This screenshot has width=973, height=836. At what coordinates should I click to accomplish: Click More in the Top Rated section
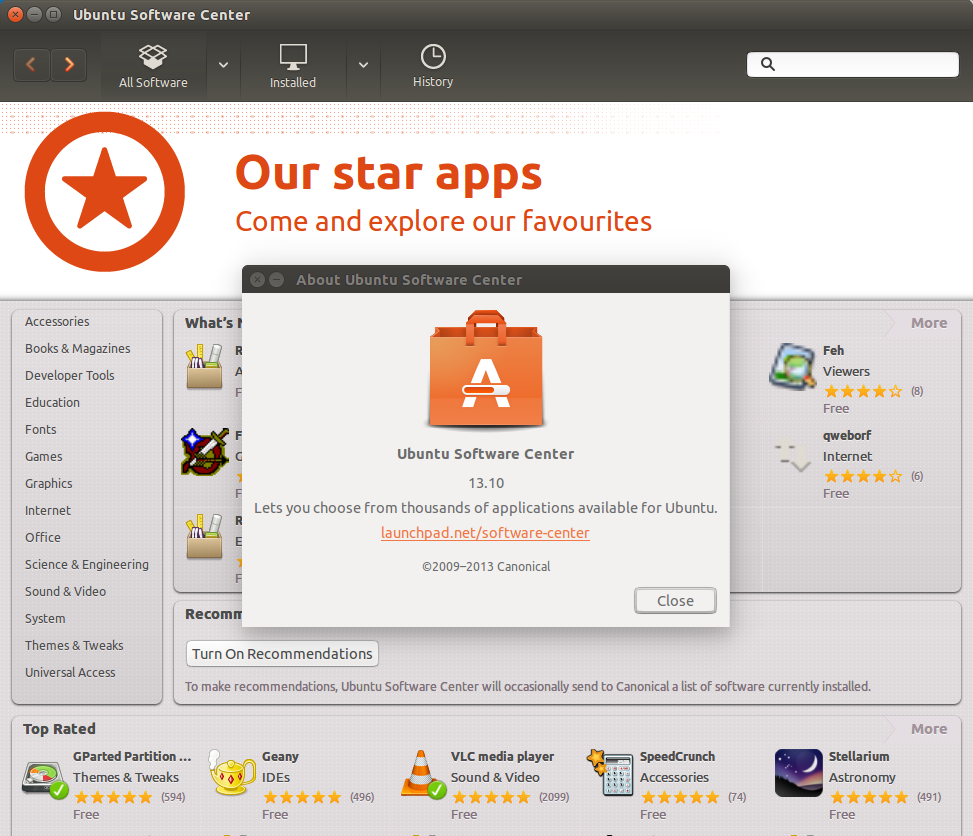(928, 729)
